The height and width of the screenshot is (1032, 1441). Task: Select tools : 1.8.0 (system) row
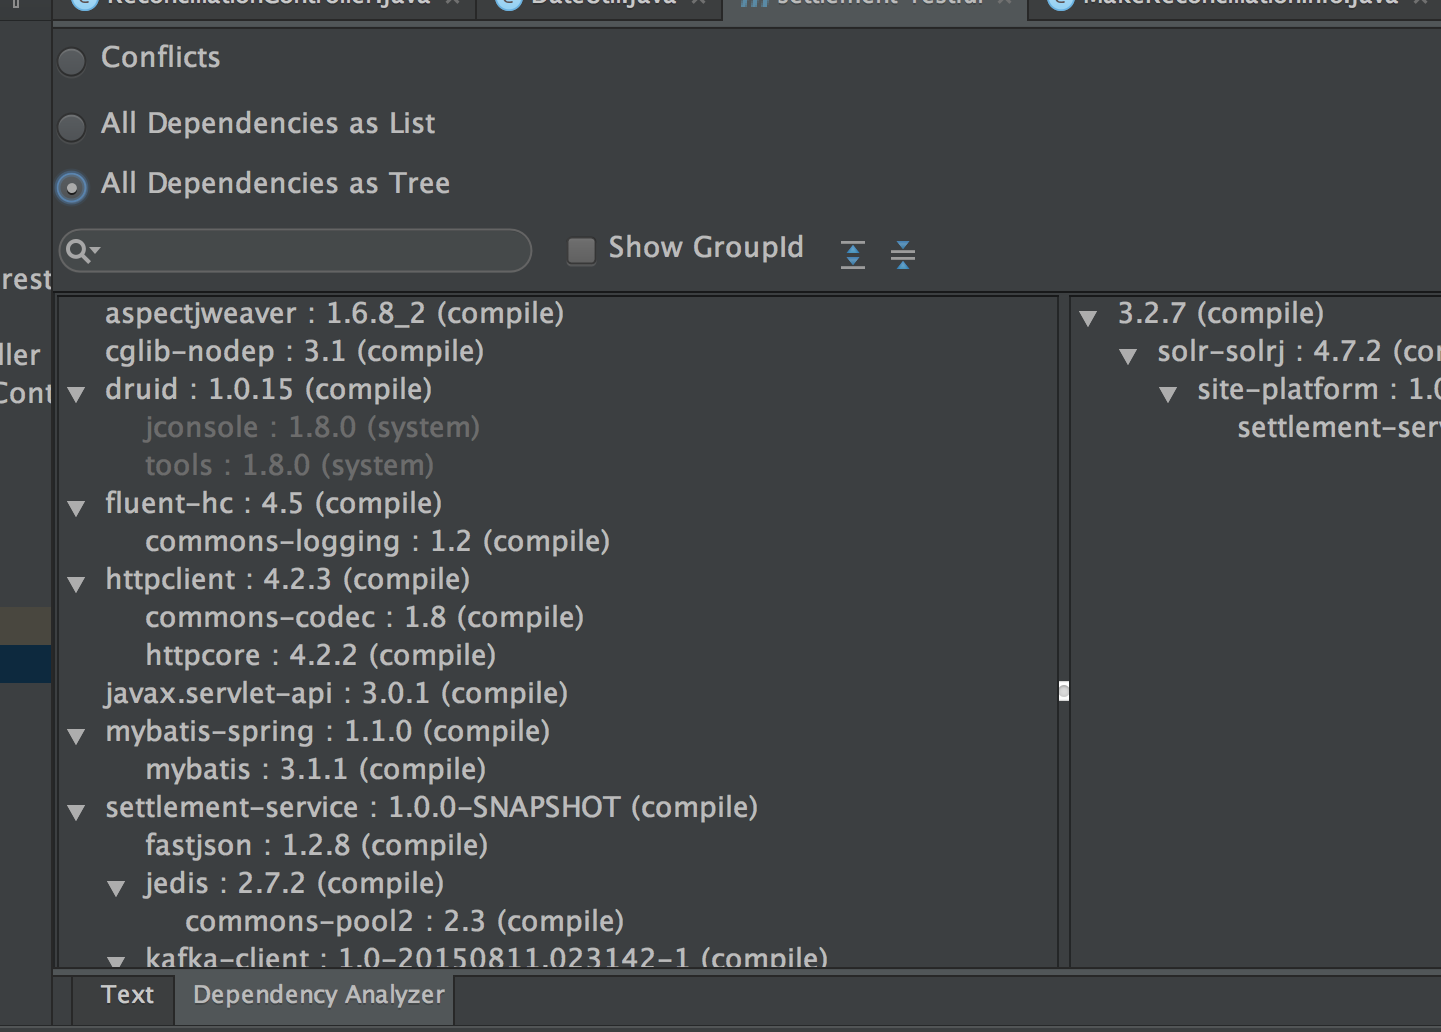tap(289, 466)
